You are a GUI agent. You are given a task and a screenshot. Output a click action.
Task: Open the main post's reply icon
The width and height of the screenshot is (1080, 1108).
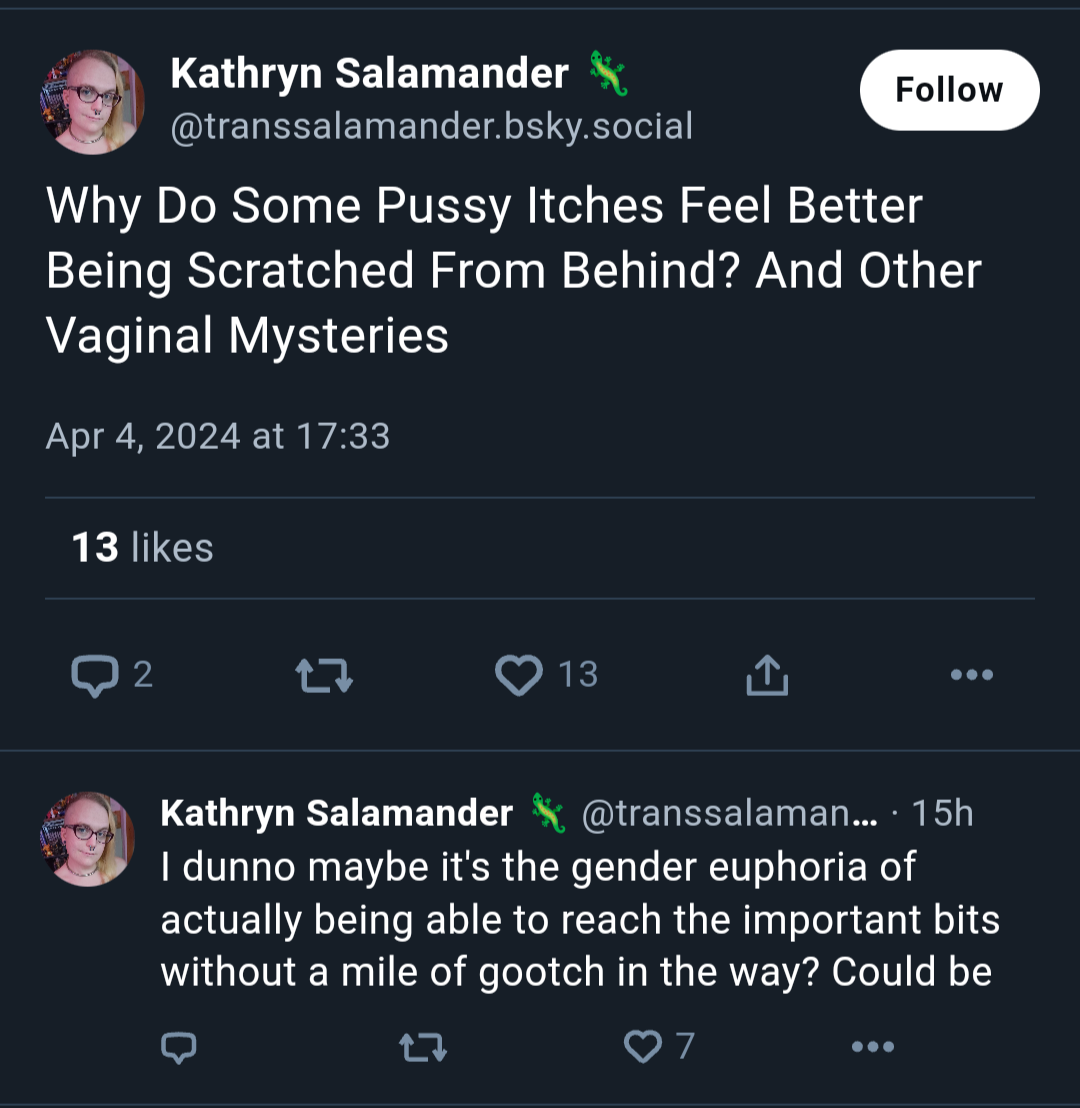[x=95, y=676]
